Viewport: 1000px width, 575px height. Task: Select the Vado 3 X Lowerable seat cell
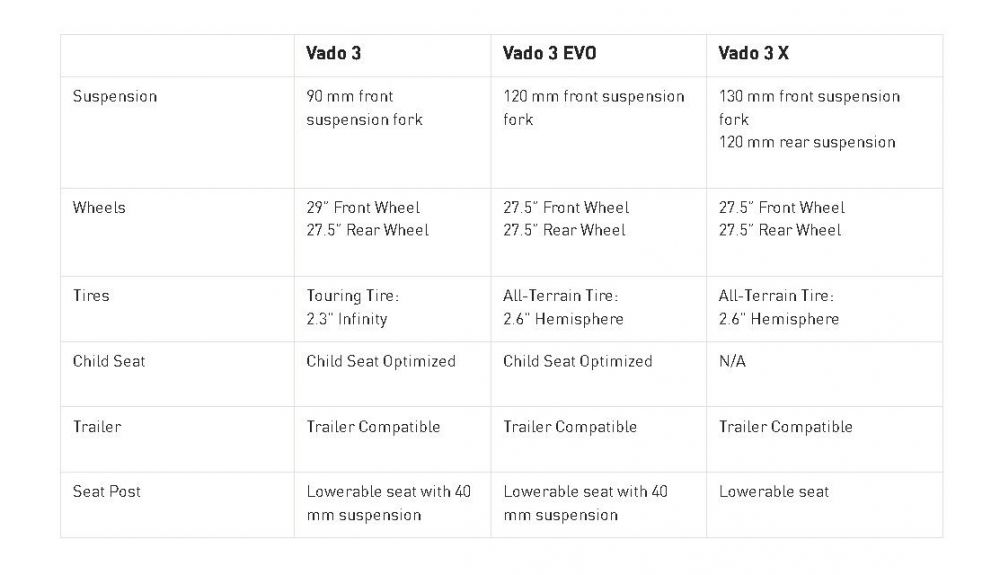pos(774,492)
